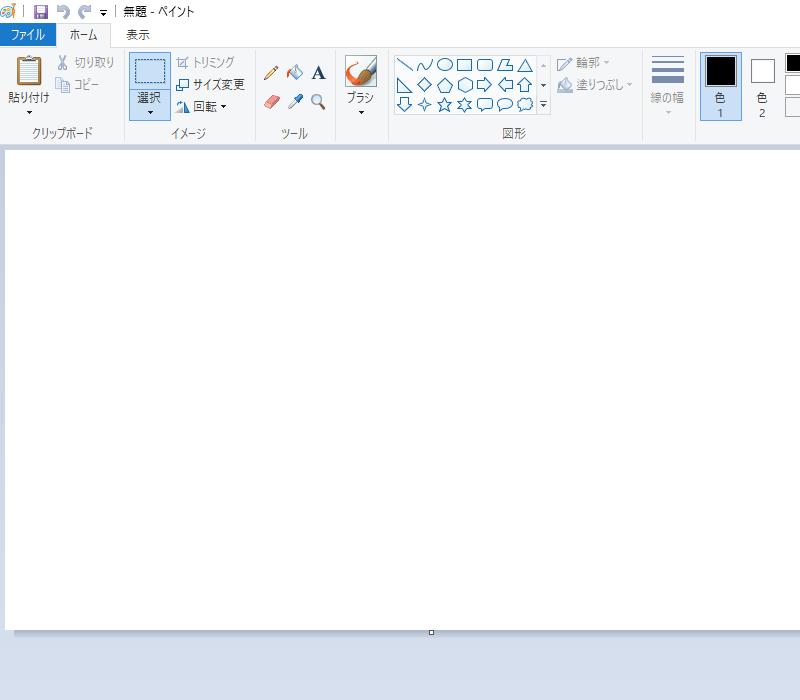Open the 線の幅 line width menu
Screen dimensions: 800x700
pos(667,85)
